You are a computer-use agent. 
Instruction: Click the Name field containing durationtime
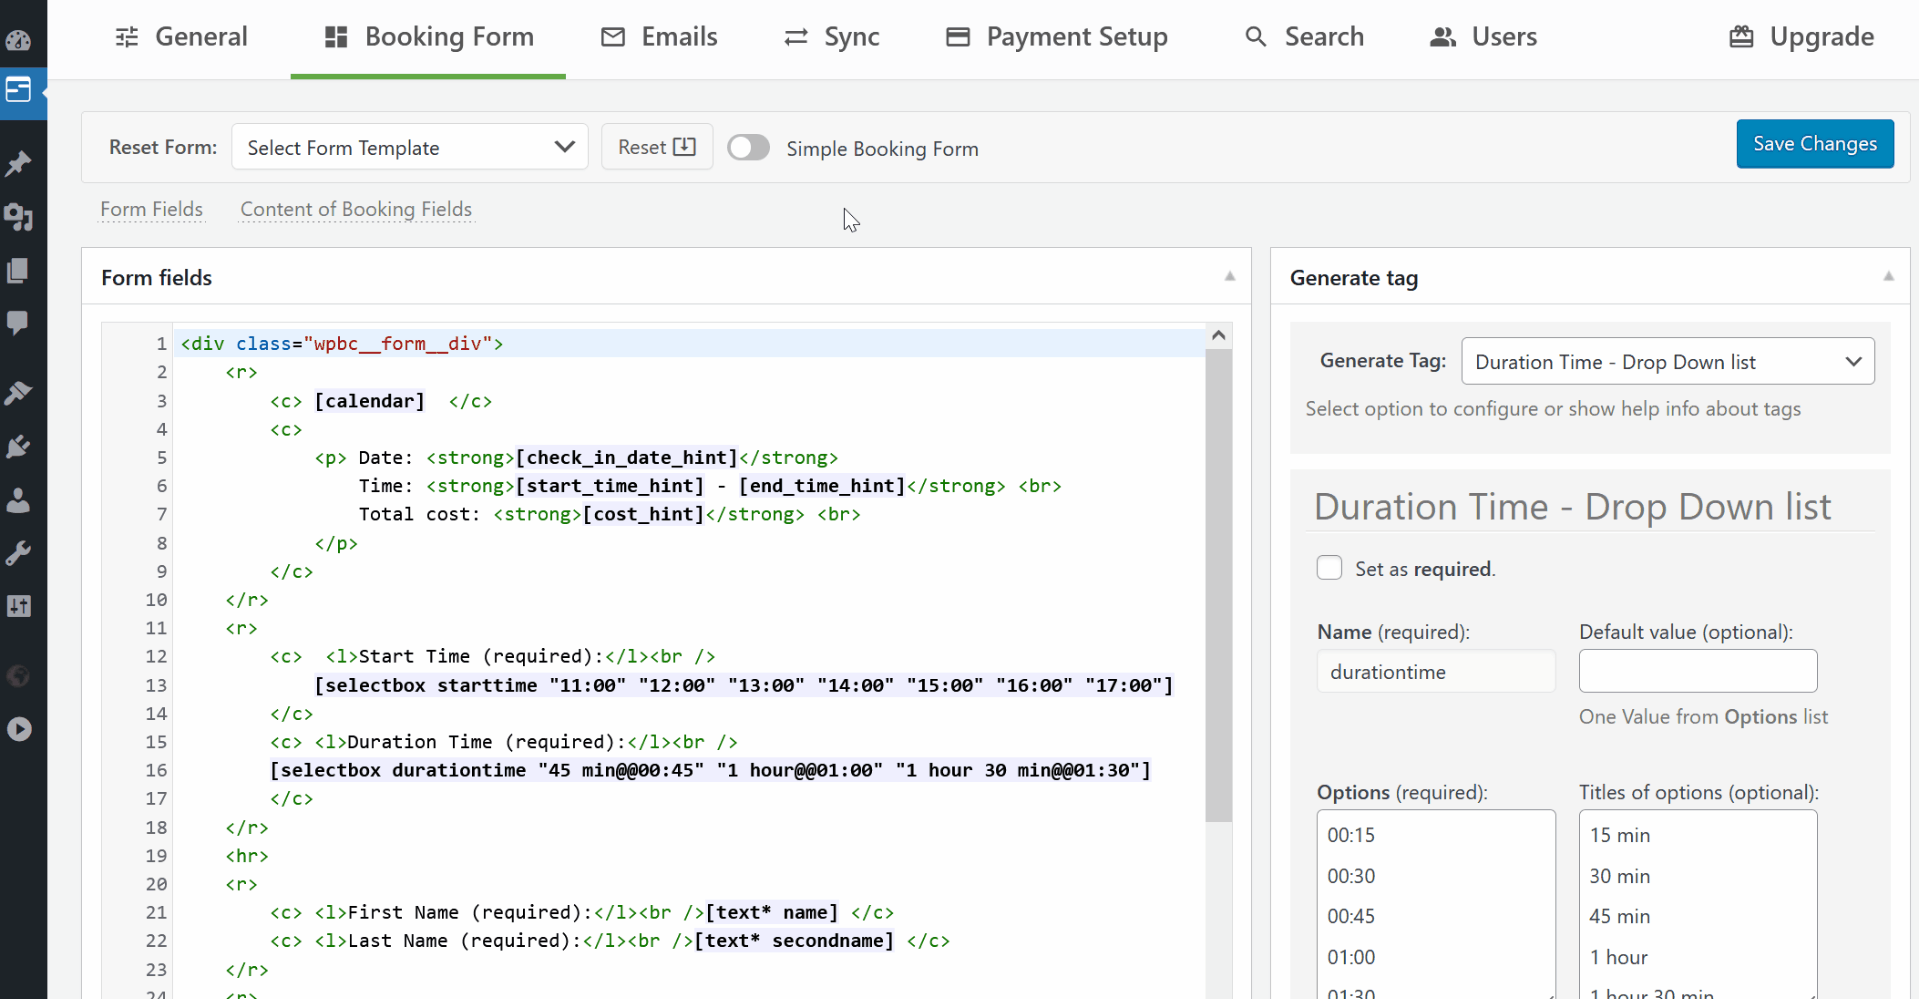click(1436, 671)
